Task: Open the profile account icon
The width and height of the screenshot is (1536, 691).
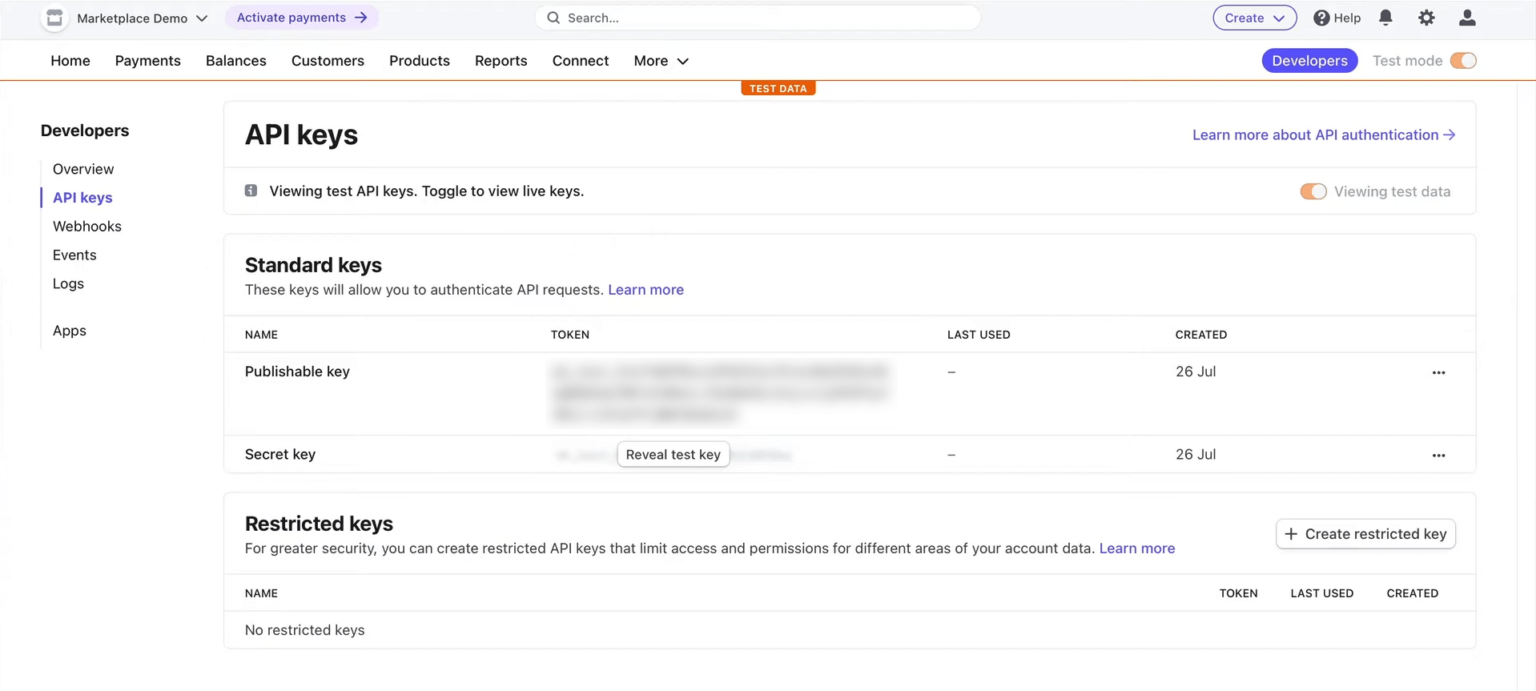Action: coord(1466,17)
